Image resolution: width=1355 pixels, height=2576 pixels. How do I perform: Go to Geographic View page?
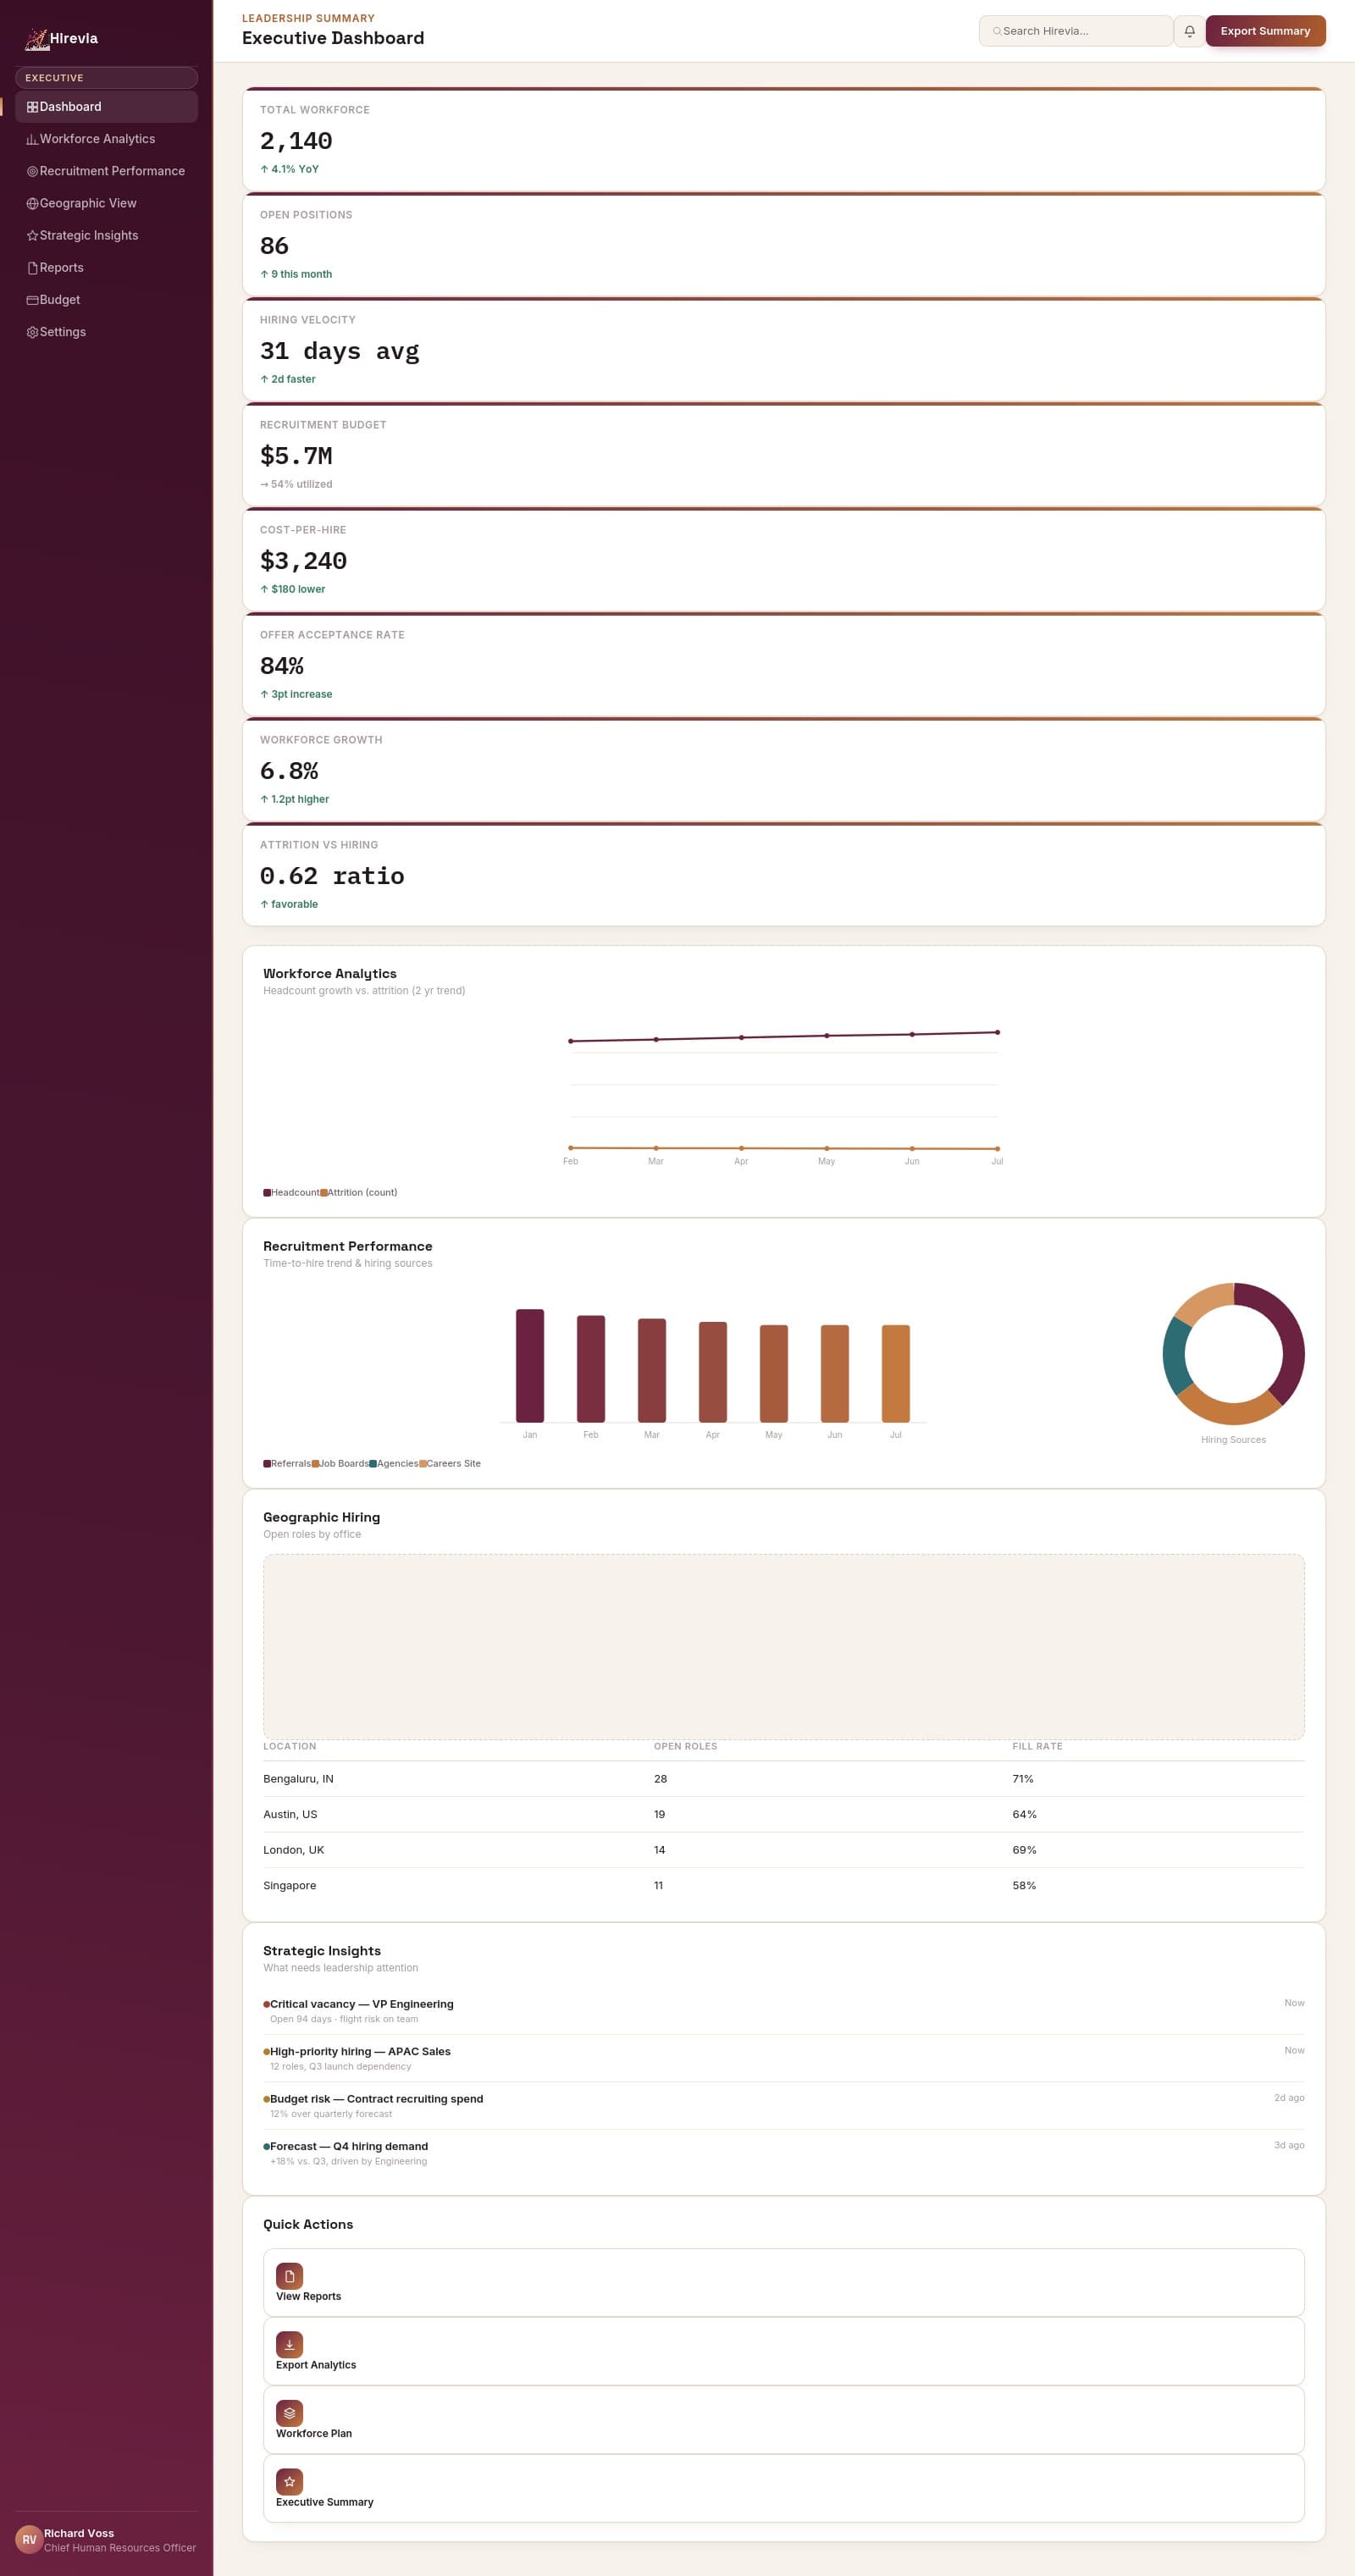point(106,203)
